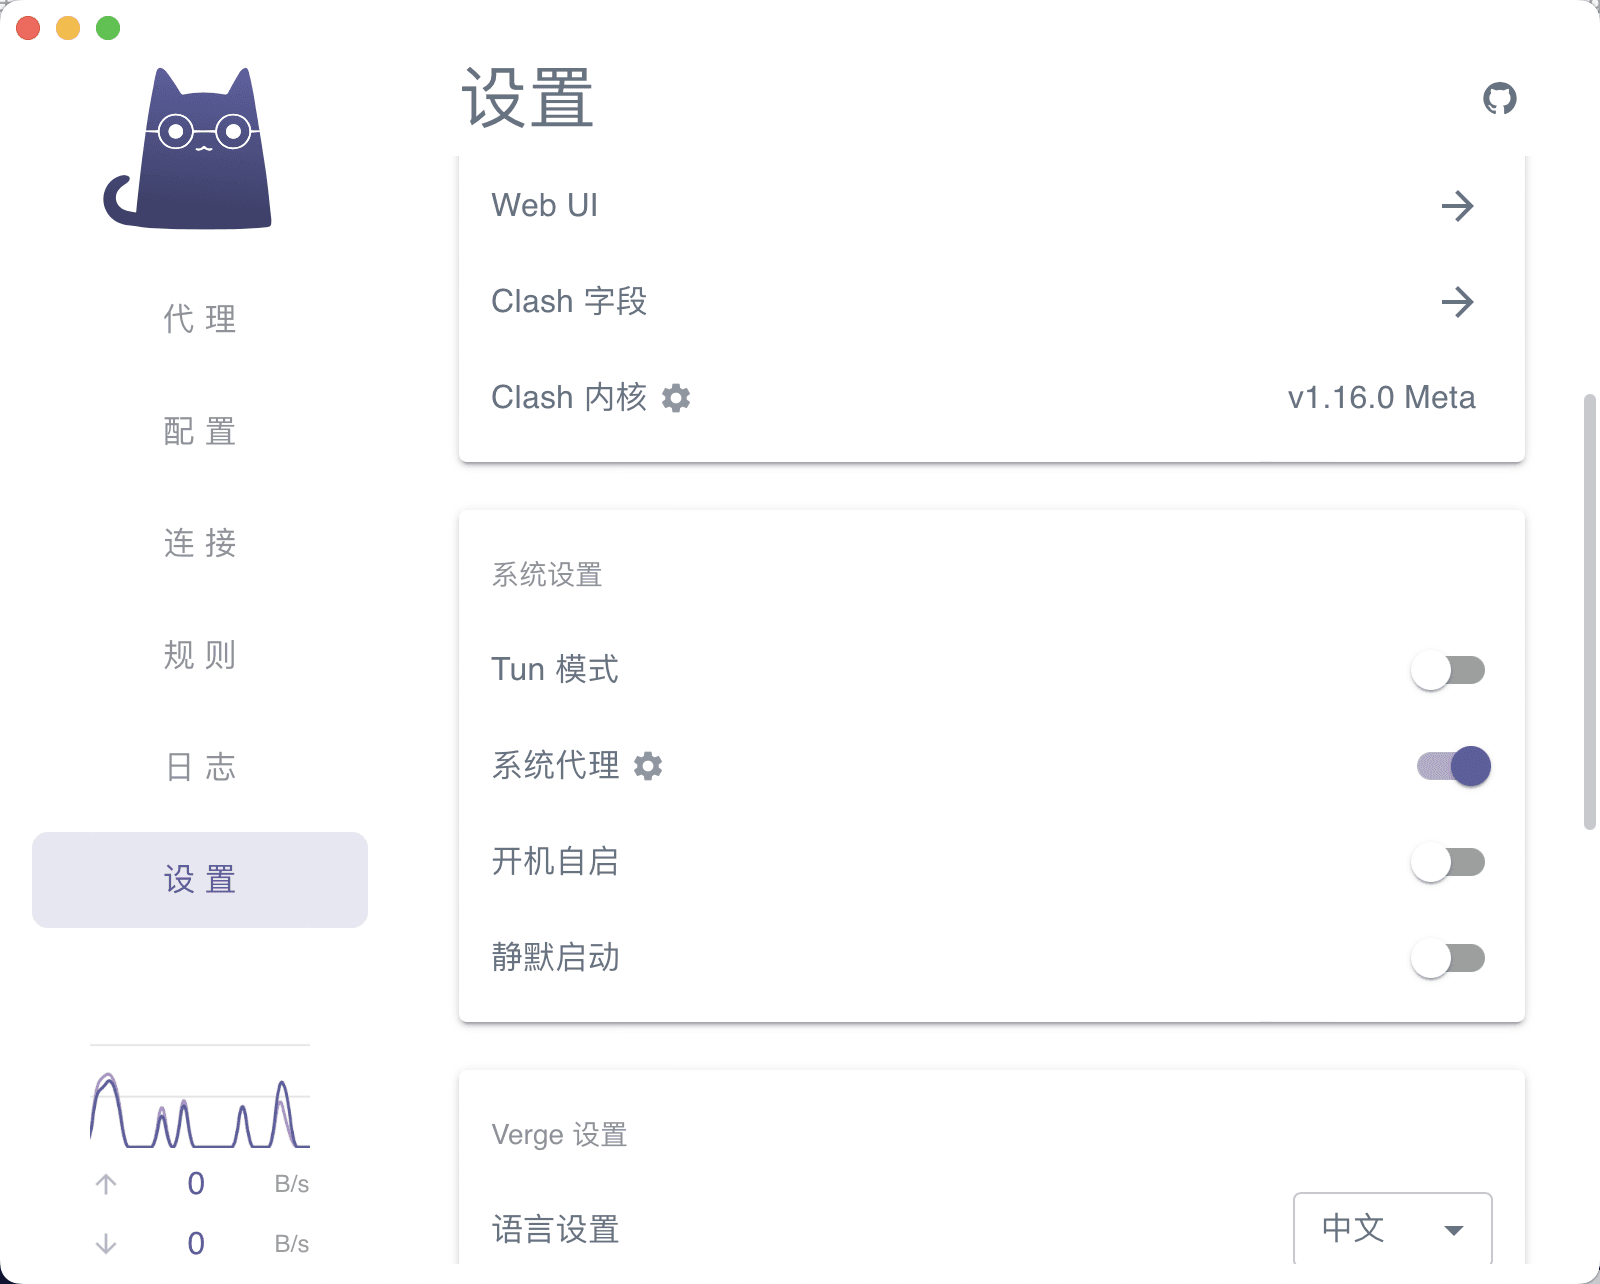
Task: Click the Clash 字段 label
Action: pyautogui.click(x=569, y=302)
